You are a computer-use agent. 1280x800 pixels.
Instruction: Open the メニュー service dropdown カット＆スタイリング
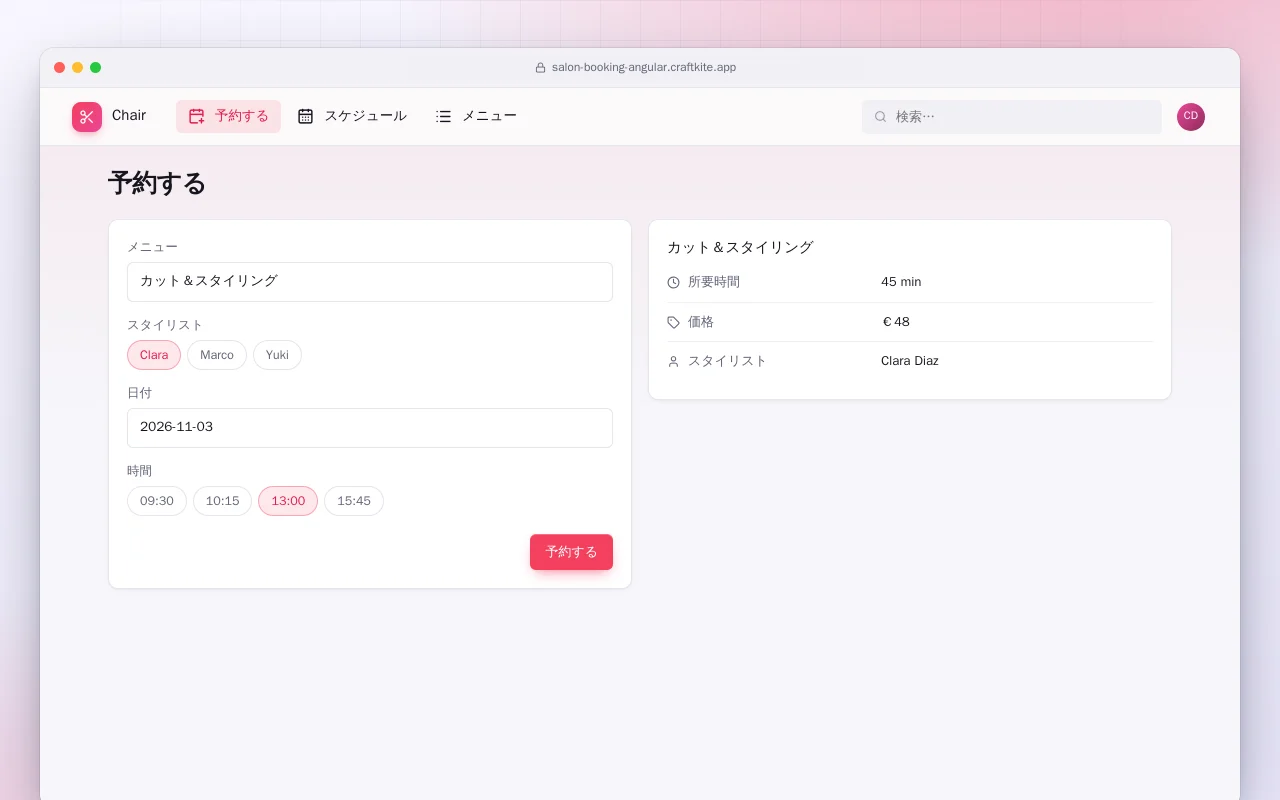click(370, 282)
